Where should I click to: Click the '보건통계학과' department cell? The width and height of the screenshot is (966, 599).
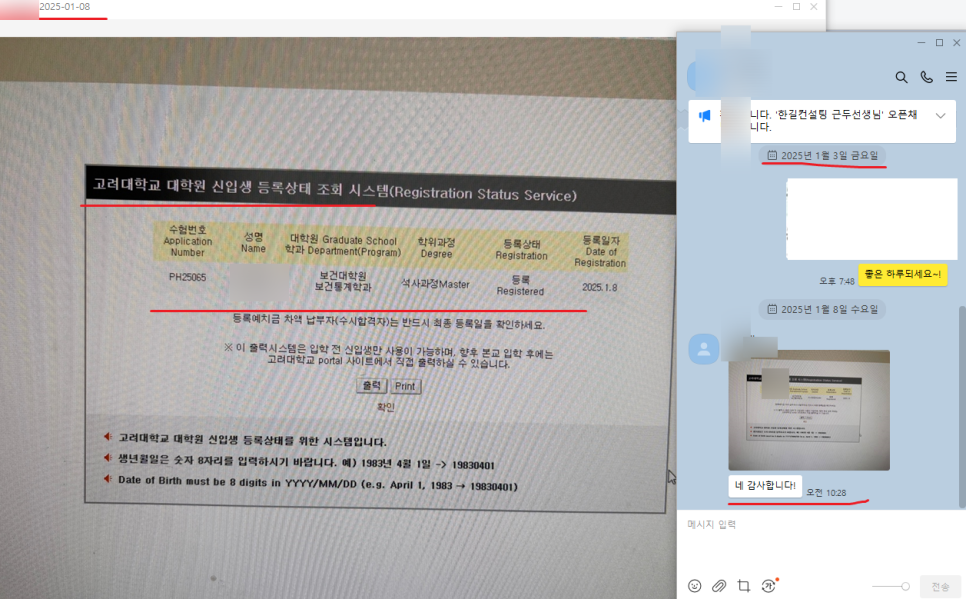tap(343, 287)
